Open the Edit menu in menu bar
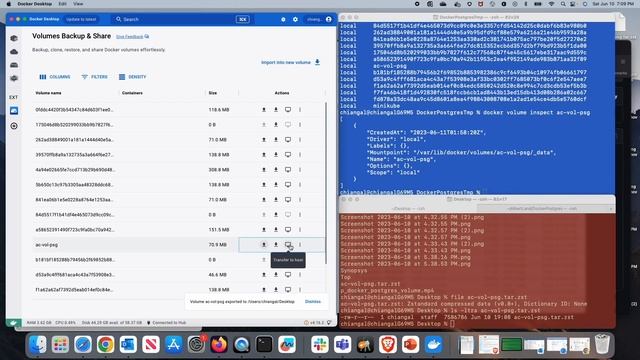This screenshot has width=640, height=360. [x=62, y=4]
